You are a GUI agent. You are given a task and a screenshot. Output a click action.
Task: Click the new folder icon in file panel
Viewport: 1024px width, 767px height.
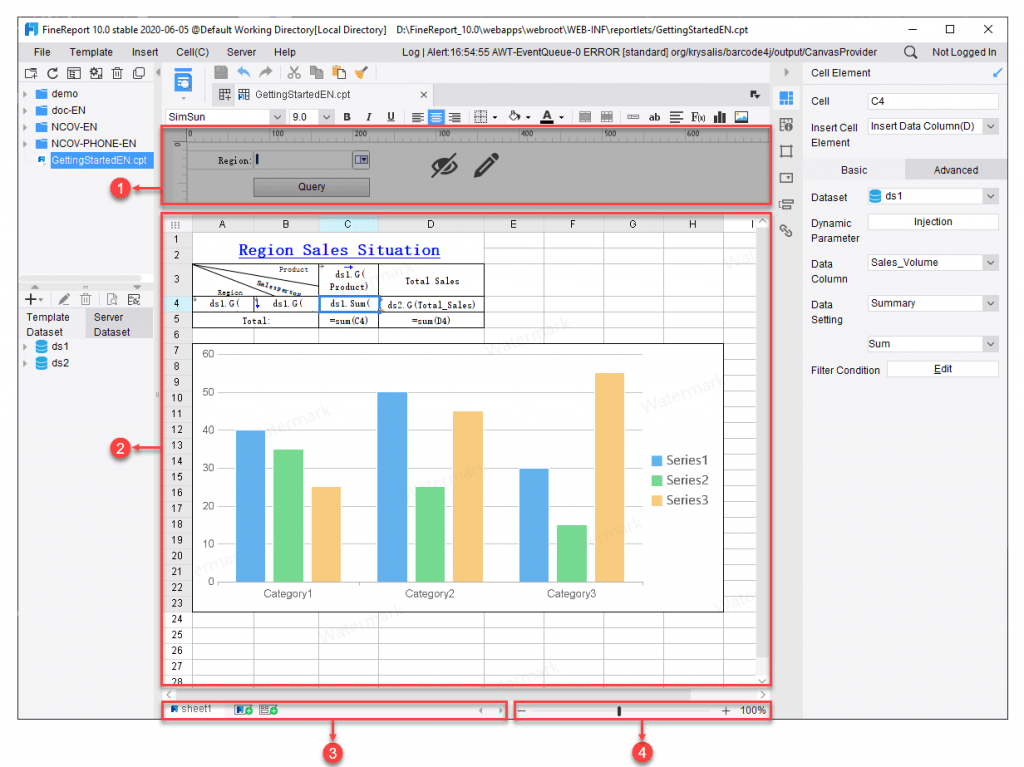[31, 73]
